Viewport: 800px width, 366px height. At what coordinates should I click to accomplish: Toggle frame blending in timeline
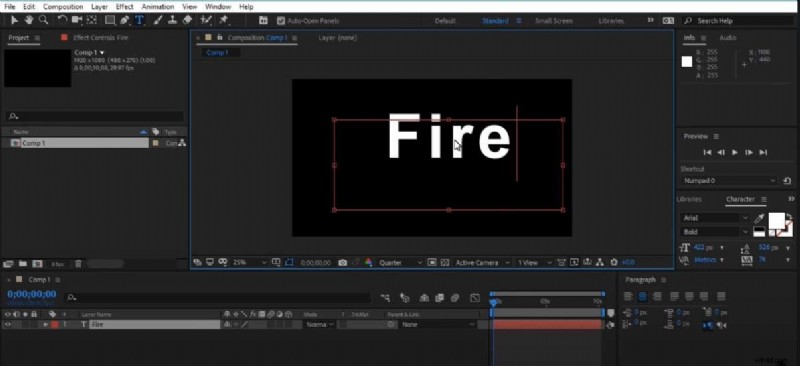pyautogui.click(x=439, y=298)
